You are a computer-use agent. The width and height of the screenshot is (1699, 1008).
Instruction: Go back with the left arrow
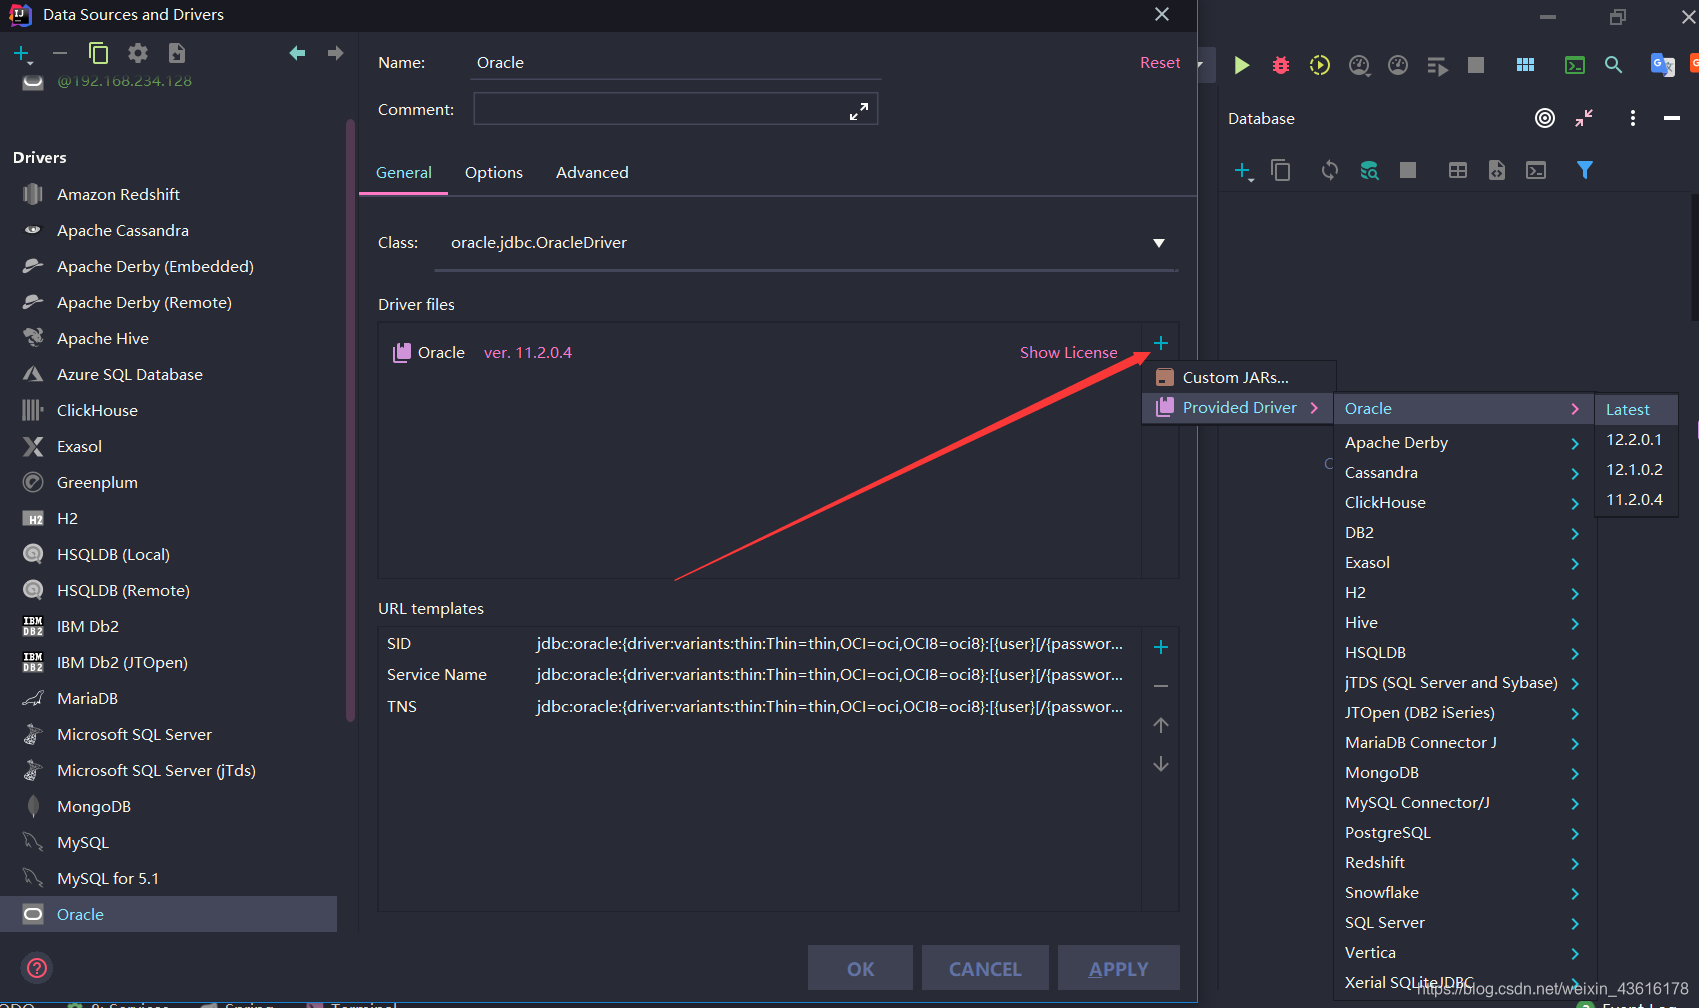pos(297,53)
